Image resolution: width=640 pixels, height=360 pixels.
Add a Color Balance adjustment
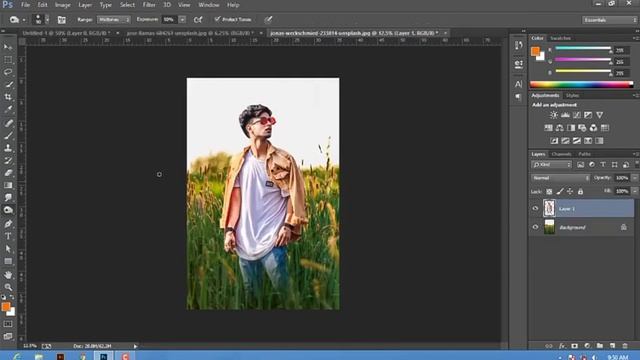560,128
